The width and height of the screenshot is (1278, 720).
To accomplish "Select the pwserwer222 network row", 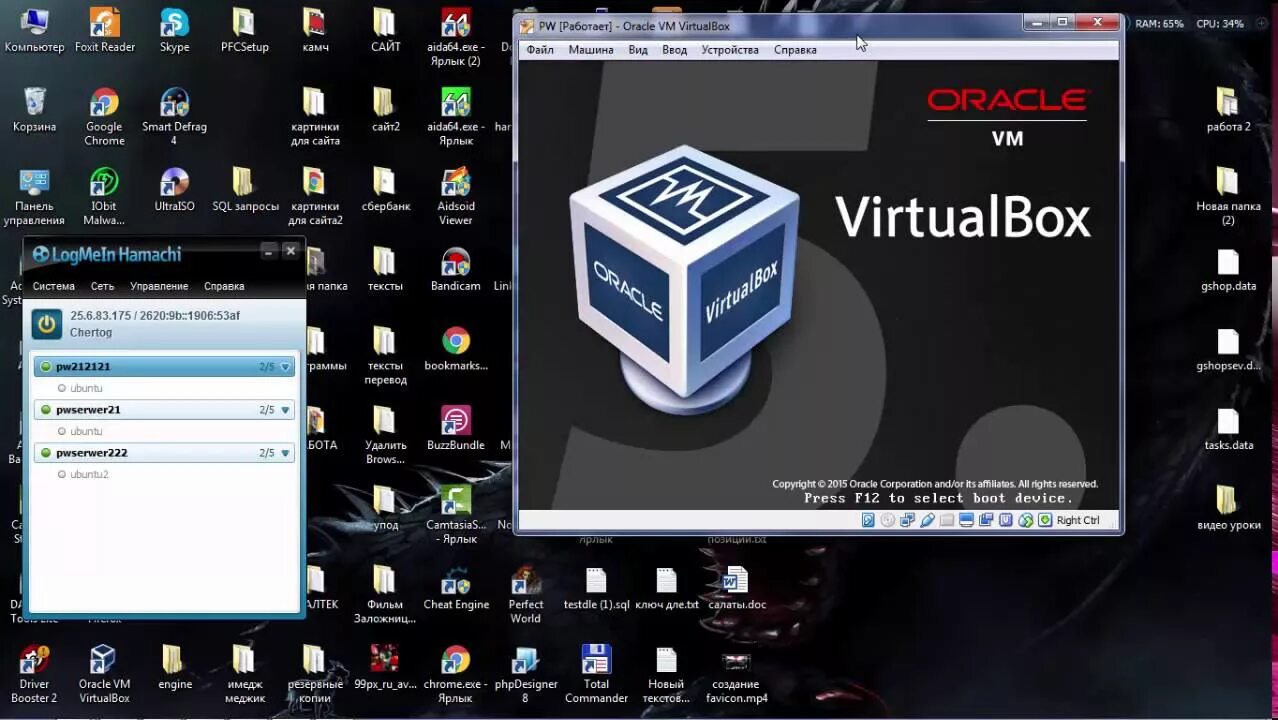I will (x=164, y=453).
